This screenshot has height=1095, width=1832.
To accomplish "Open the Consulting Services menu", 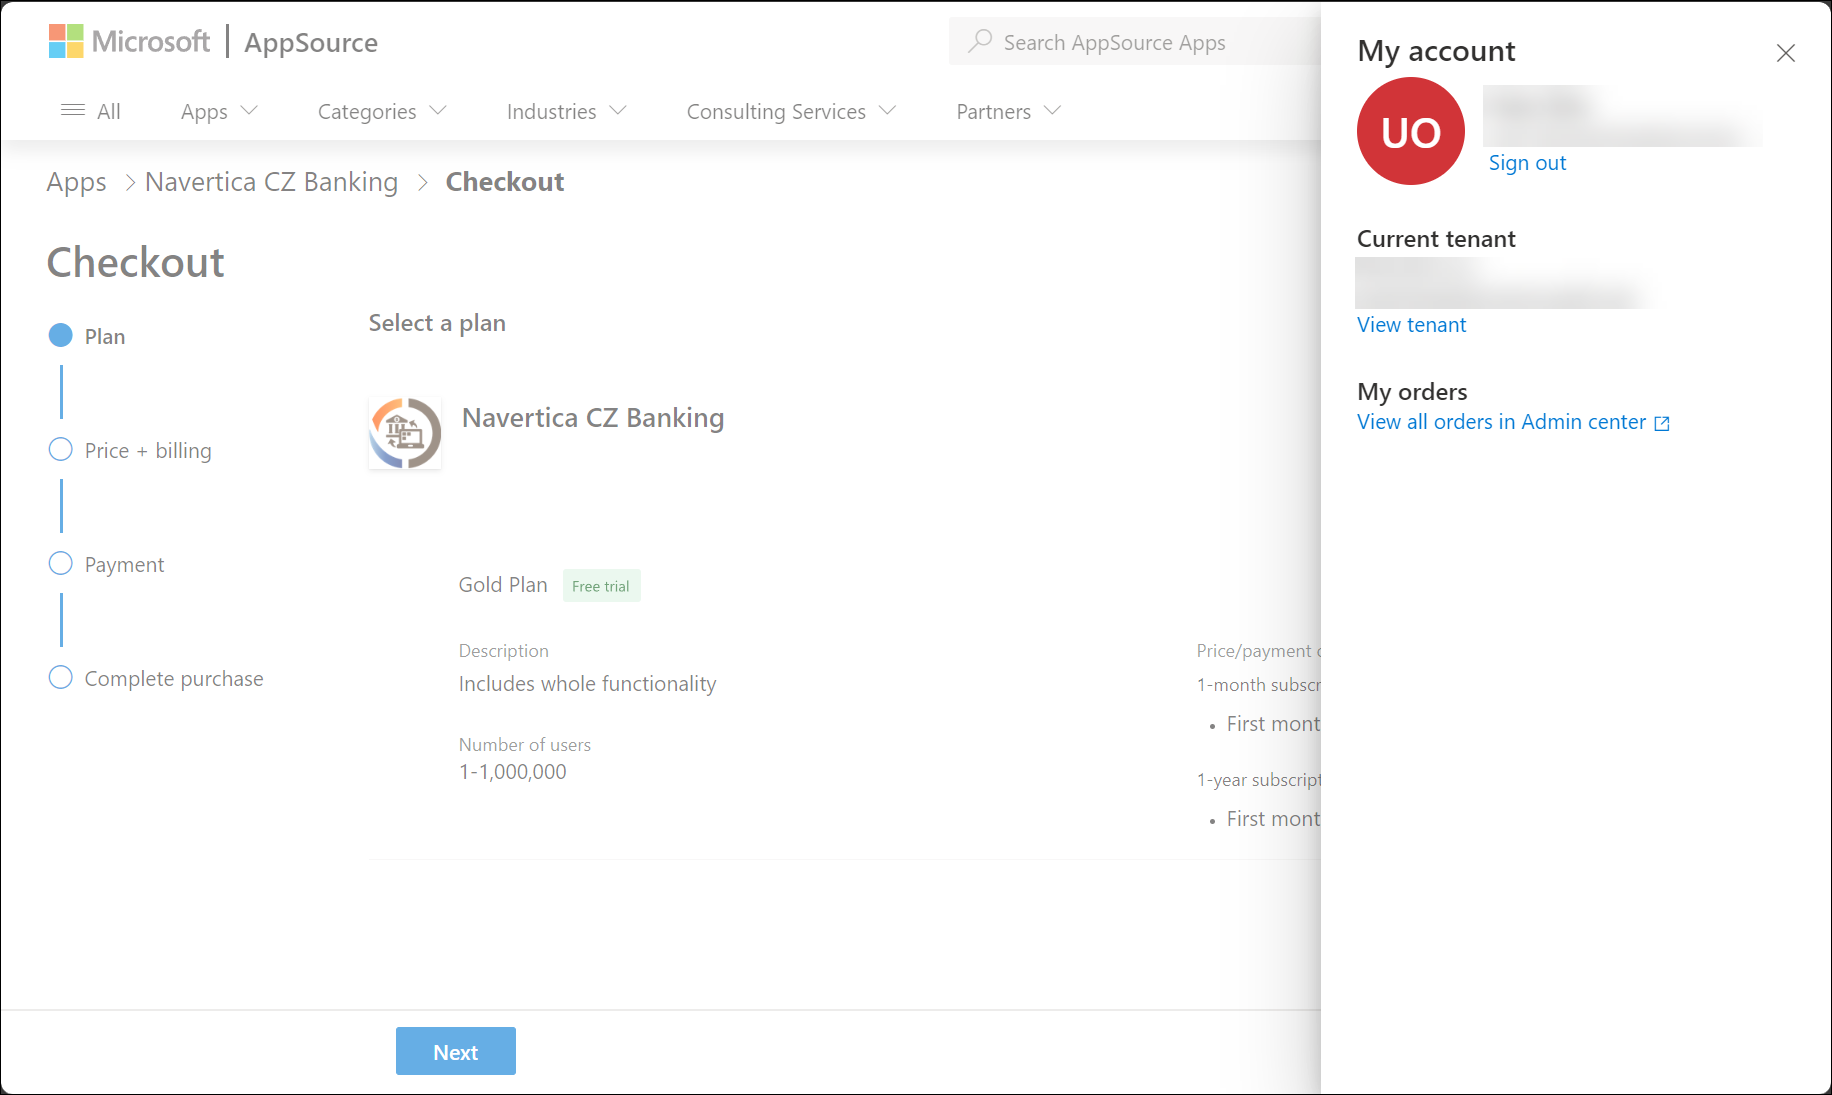I will tap(791, 111).
